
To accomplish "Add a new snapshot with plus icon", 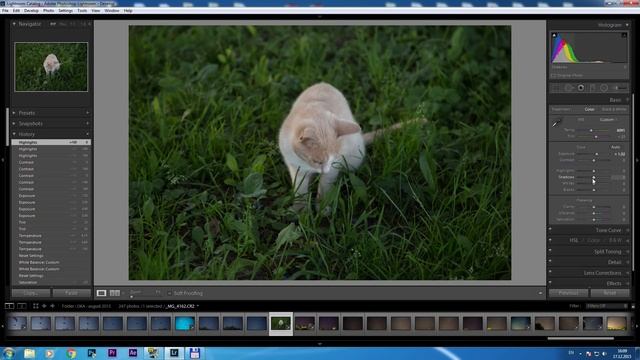I will 87,123.
